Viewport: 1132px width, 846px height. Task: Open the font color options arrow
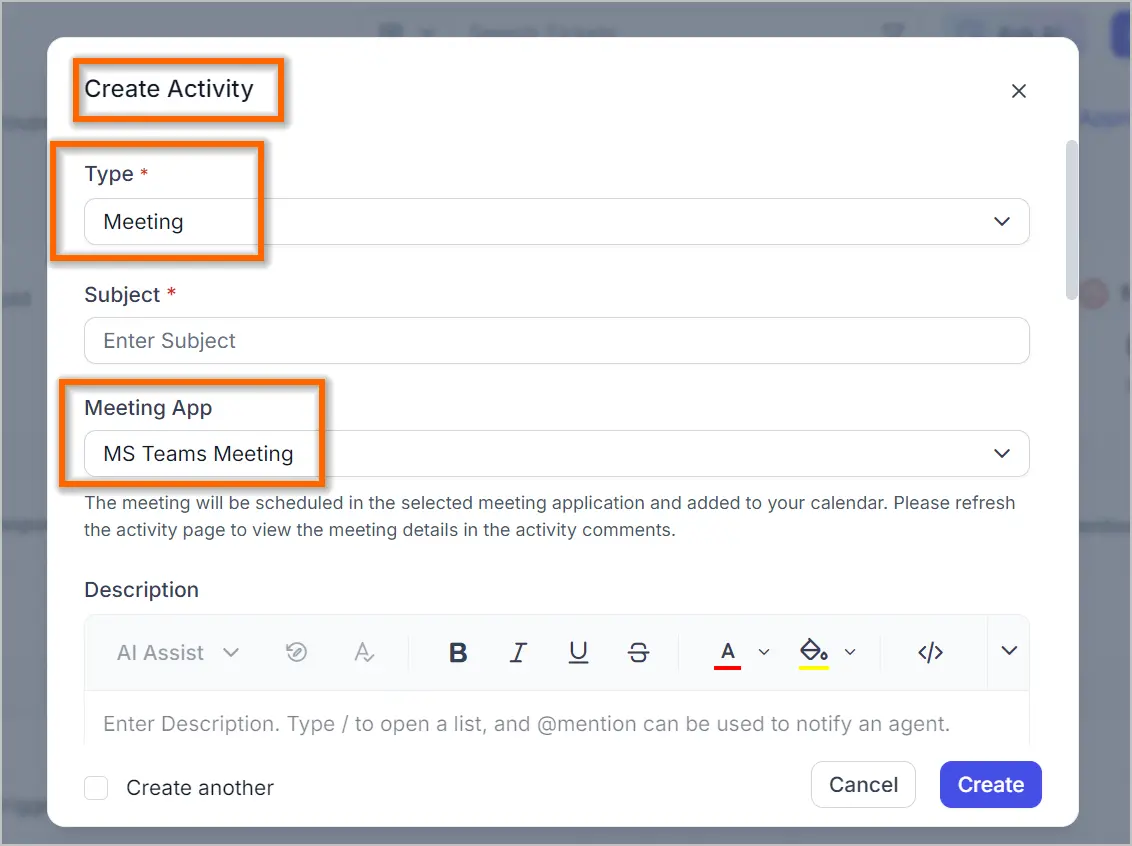pos(764,653)
